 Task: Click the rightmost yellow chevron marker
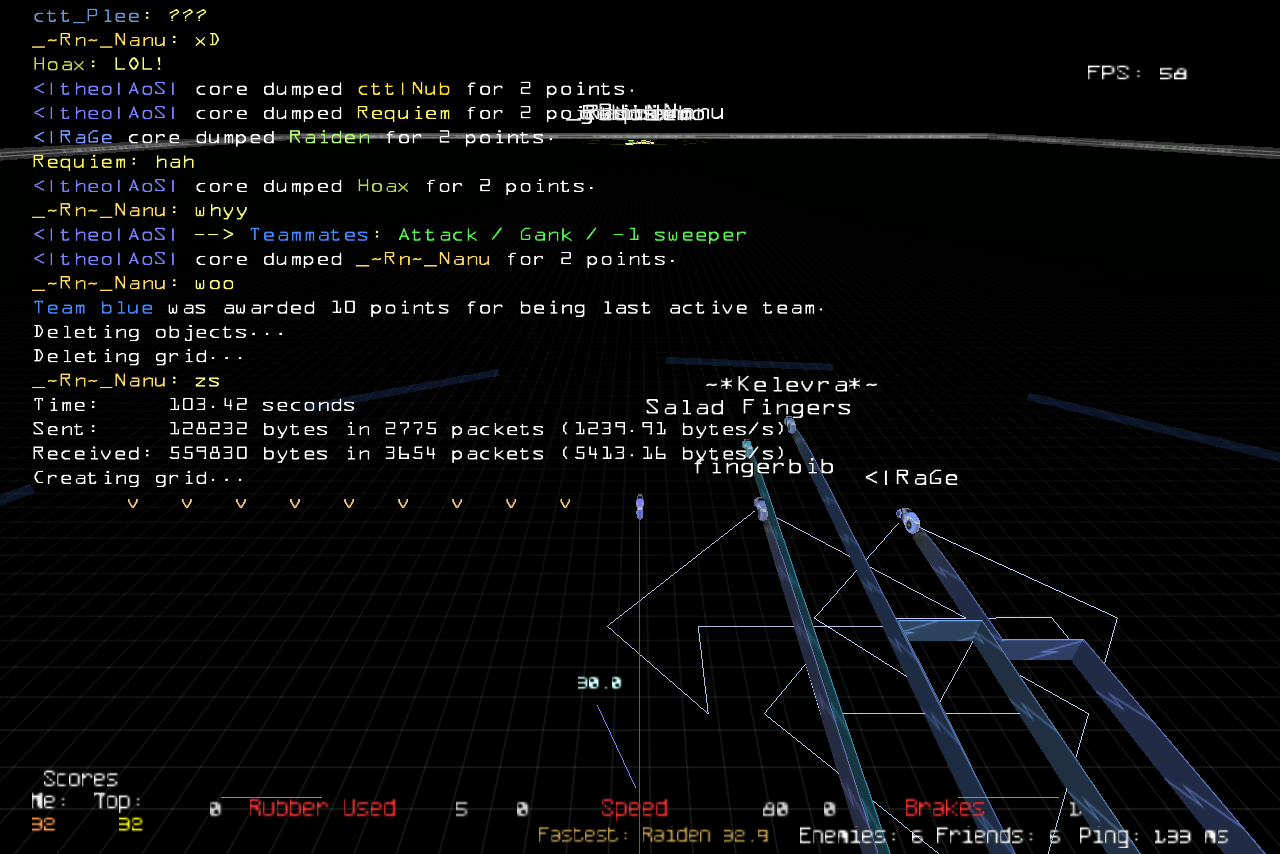(565, 503)
